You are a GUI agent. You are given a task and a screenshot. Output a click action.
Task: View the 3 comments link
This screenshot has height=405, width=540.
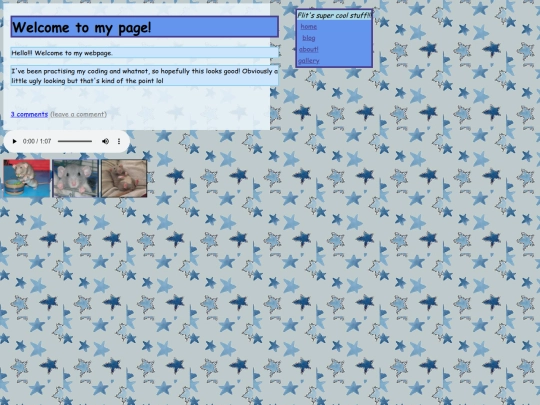coord(29,114)
